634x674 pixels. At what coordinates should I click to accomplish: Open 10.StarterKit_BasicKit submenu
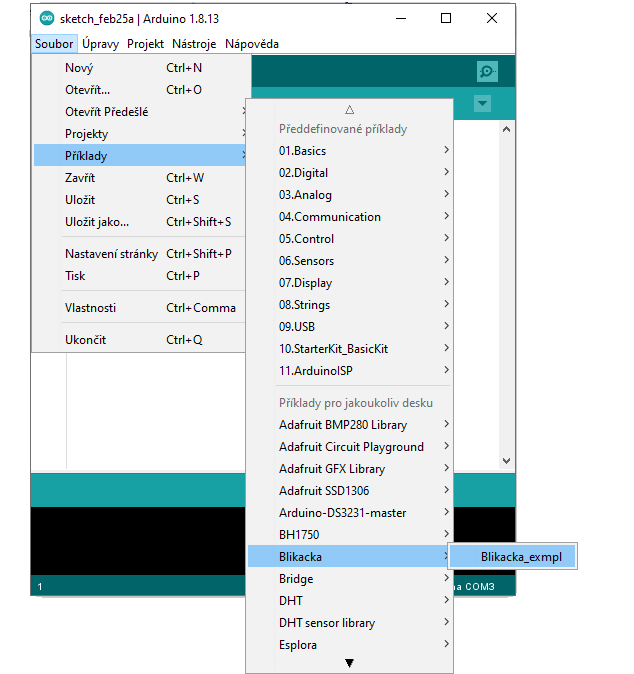(x=350, y=349)
